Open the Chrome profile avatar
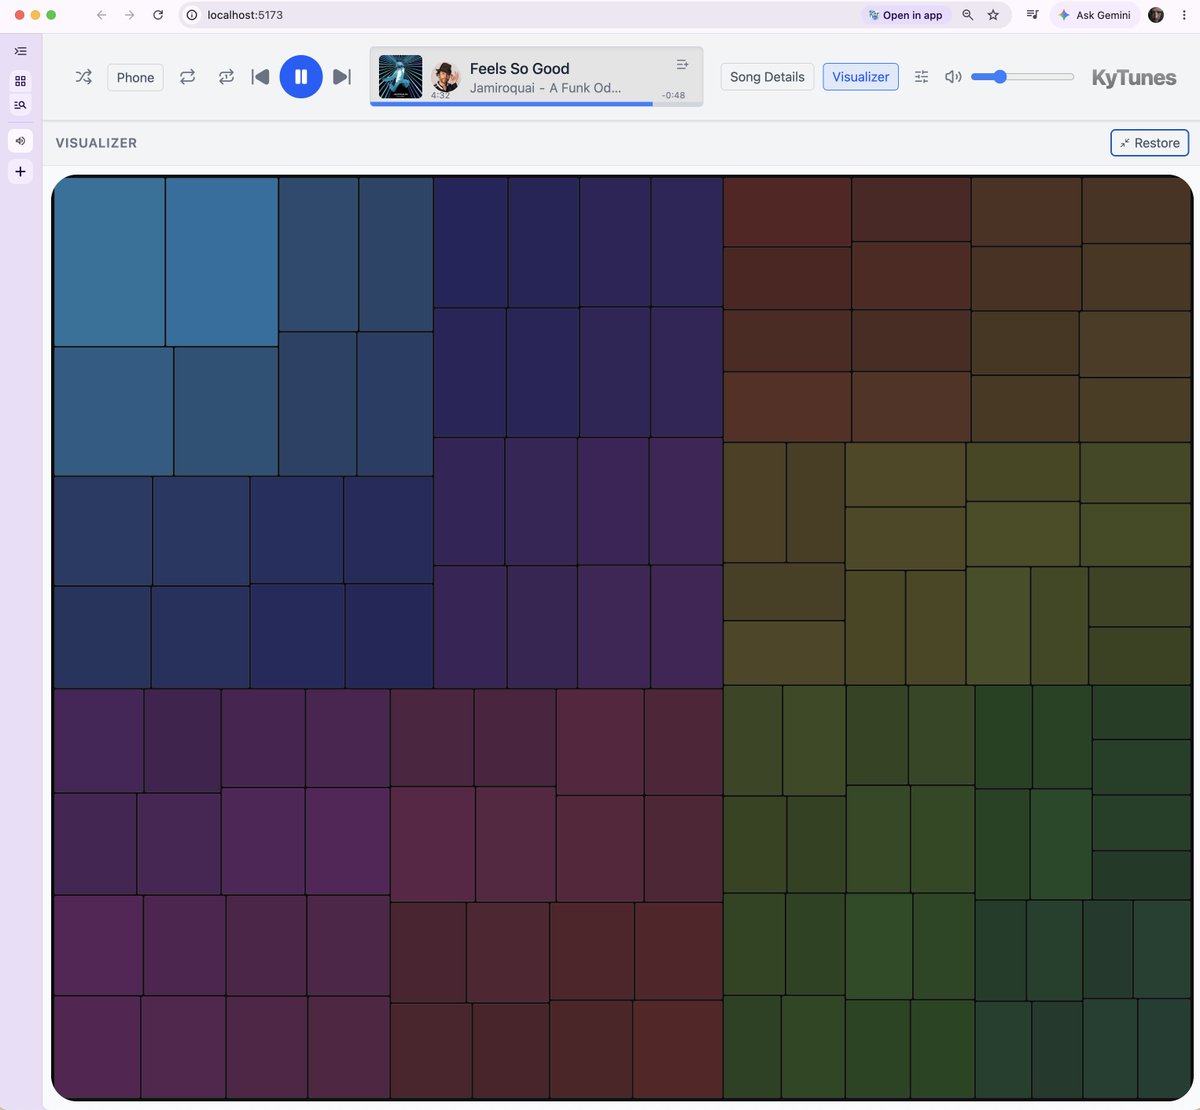 pos(1156,15)
